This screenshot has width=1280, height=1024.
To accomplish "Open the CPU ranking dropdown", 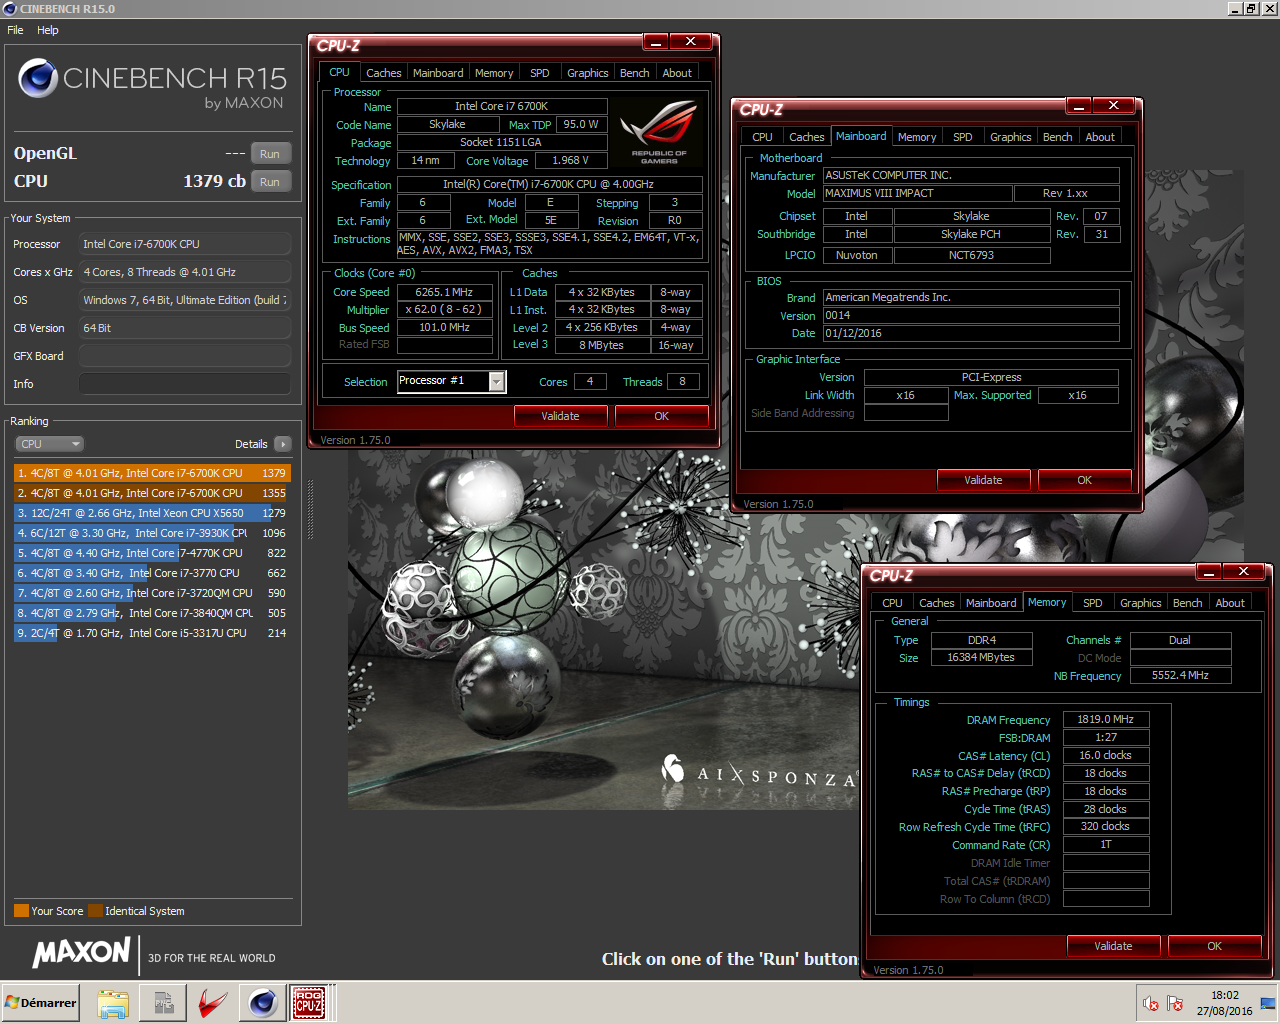I will click(x=49, y=444).
